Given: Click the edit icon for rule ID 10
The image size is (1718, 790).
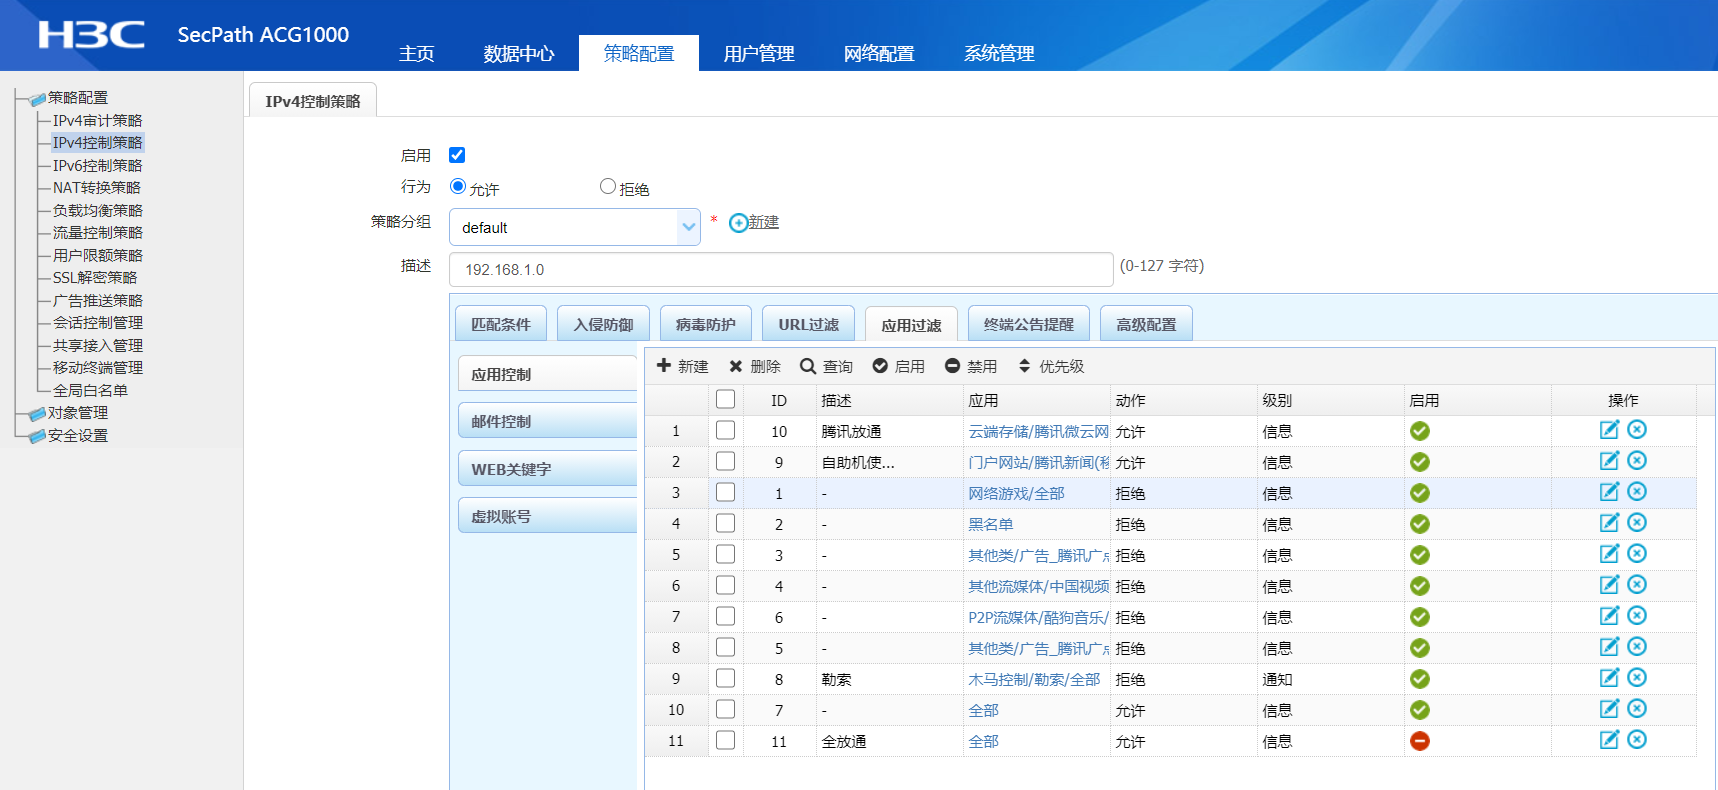Looking at the screenshot, I should tap(1608, 430).
